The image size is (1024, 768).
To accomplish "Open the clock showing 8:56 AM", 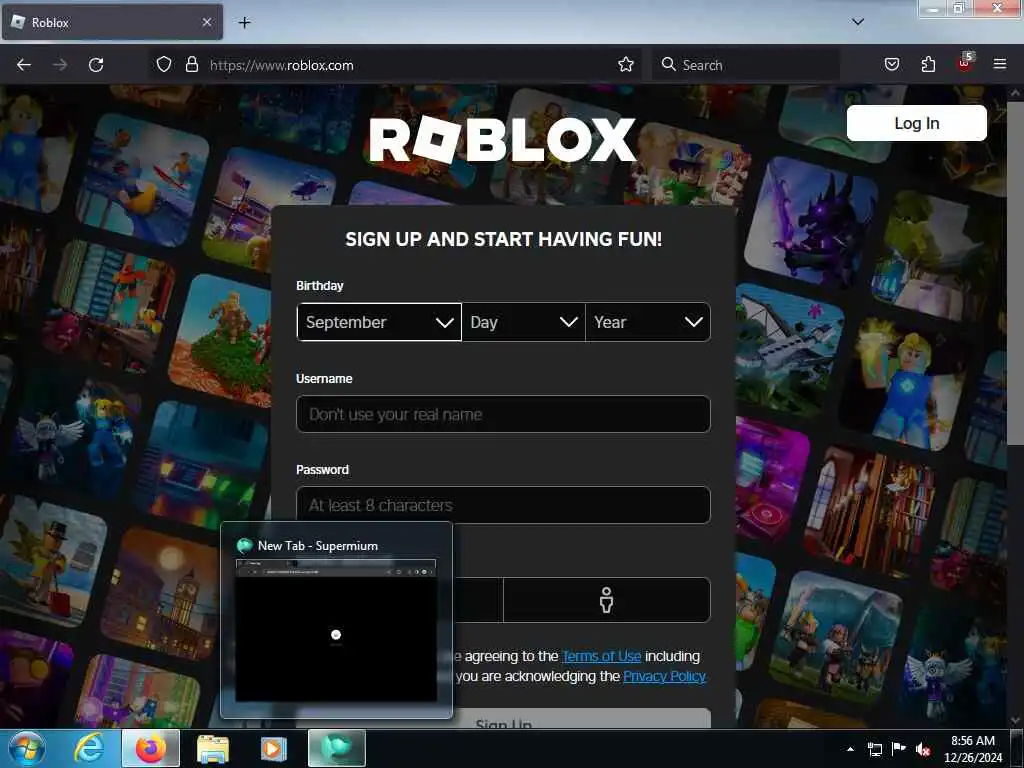I will (x=972, y=749).
